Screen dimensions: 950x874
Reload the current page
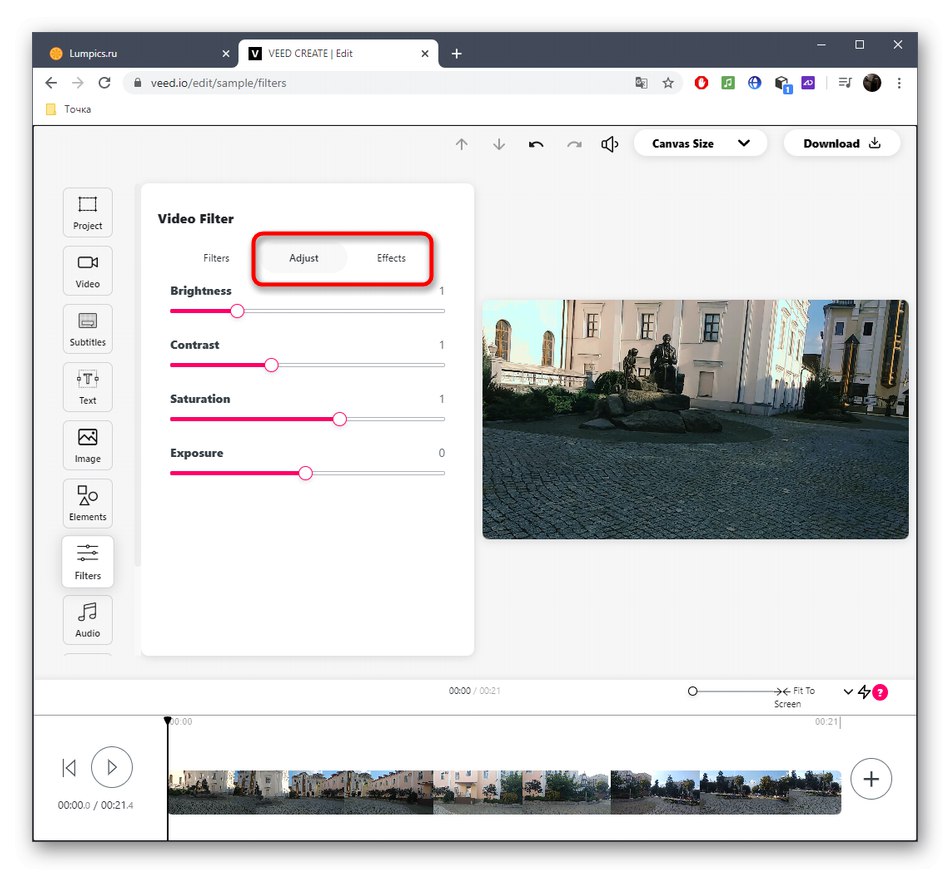click(x=104, y=82)
